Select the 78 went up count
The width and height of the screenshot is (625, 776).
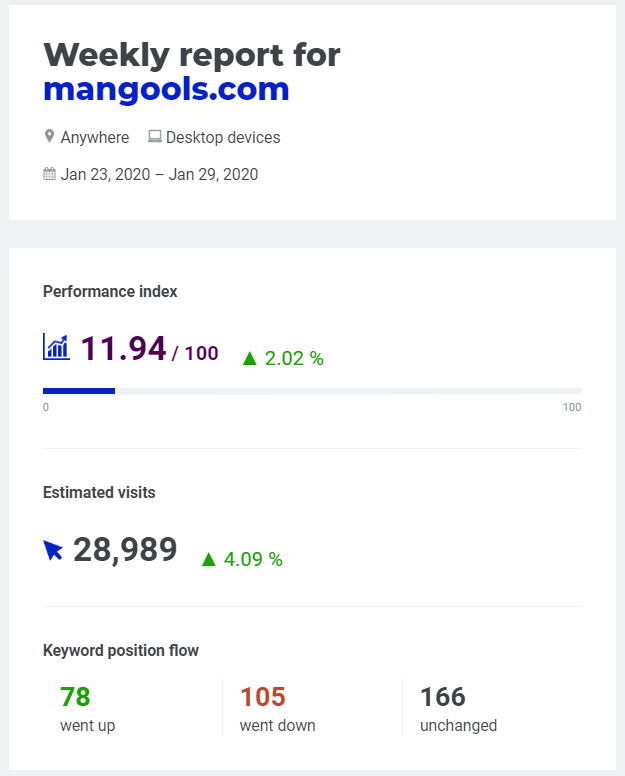click(x=75, y=697)
